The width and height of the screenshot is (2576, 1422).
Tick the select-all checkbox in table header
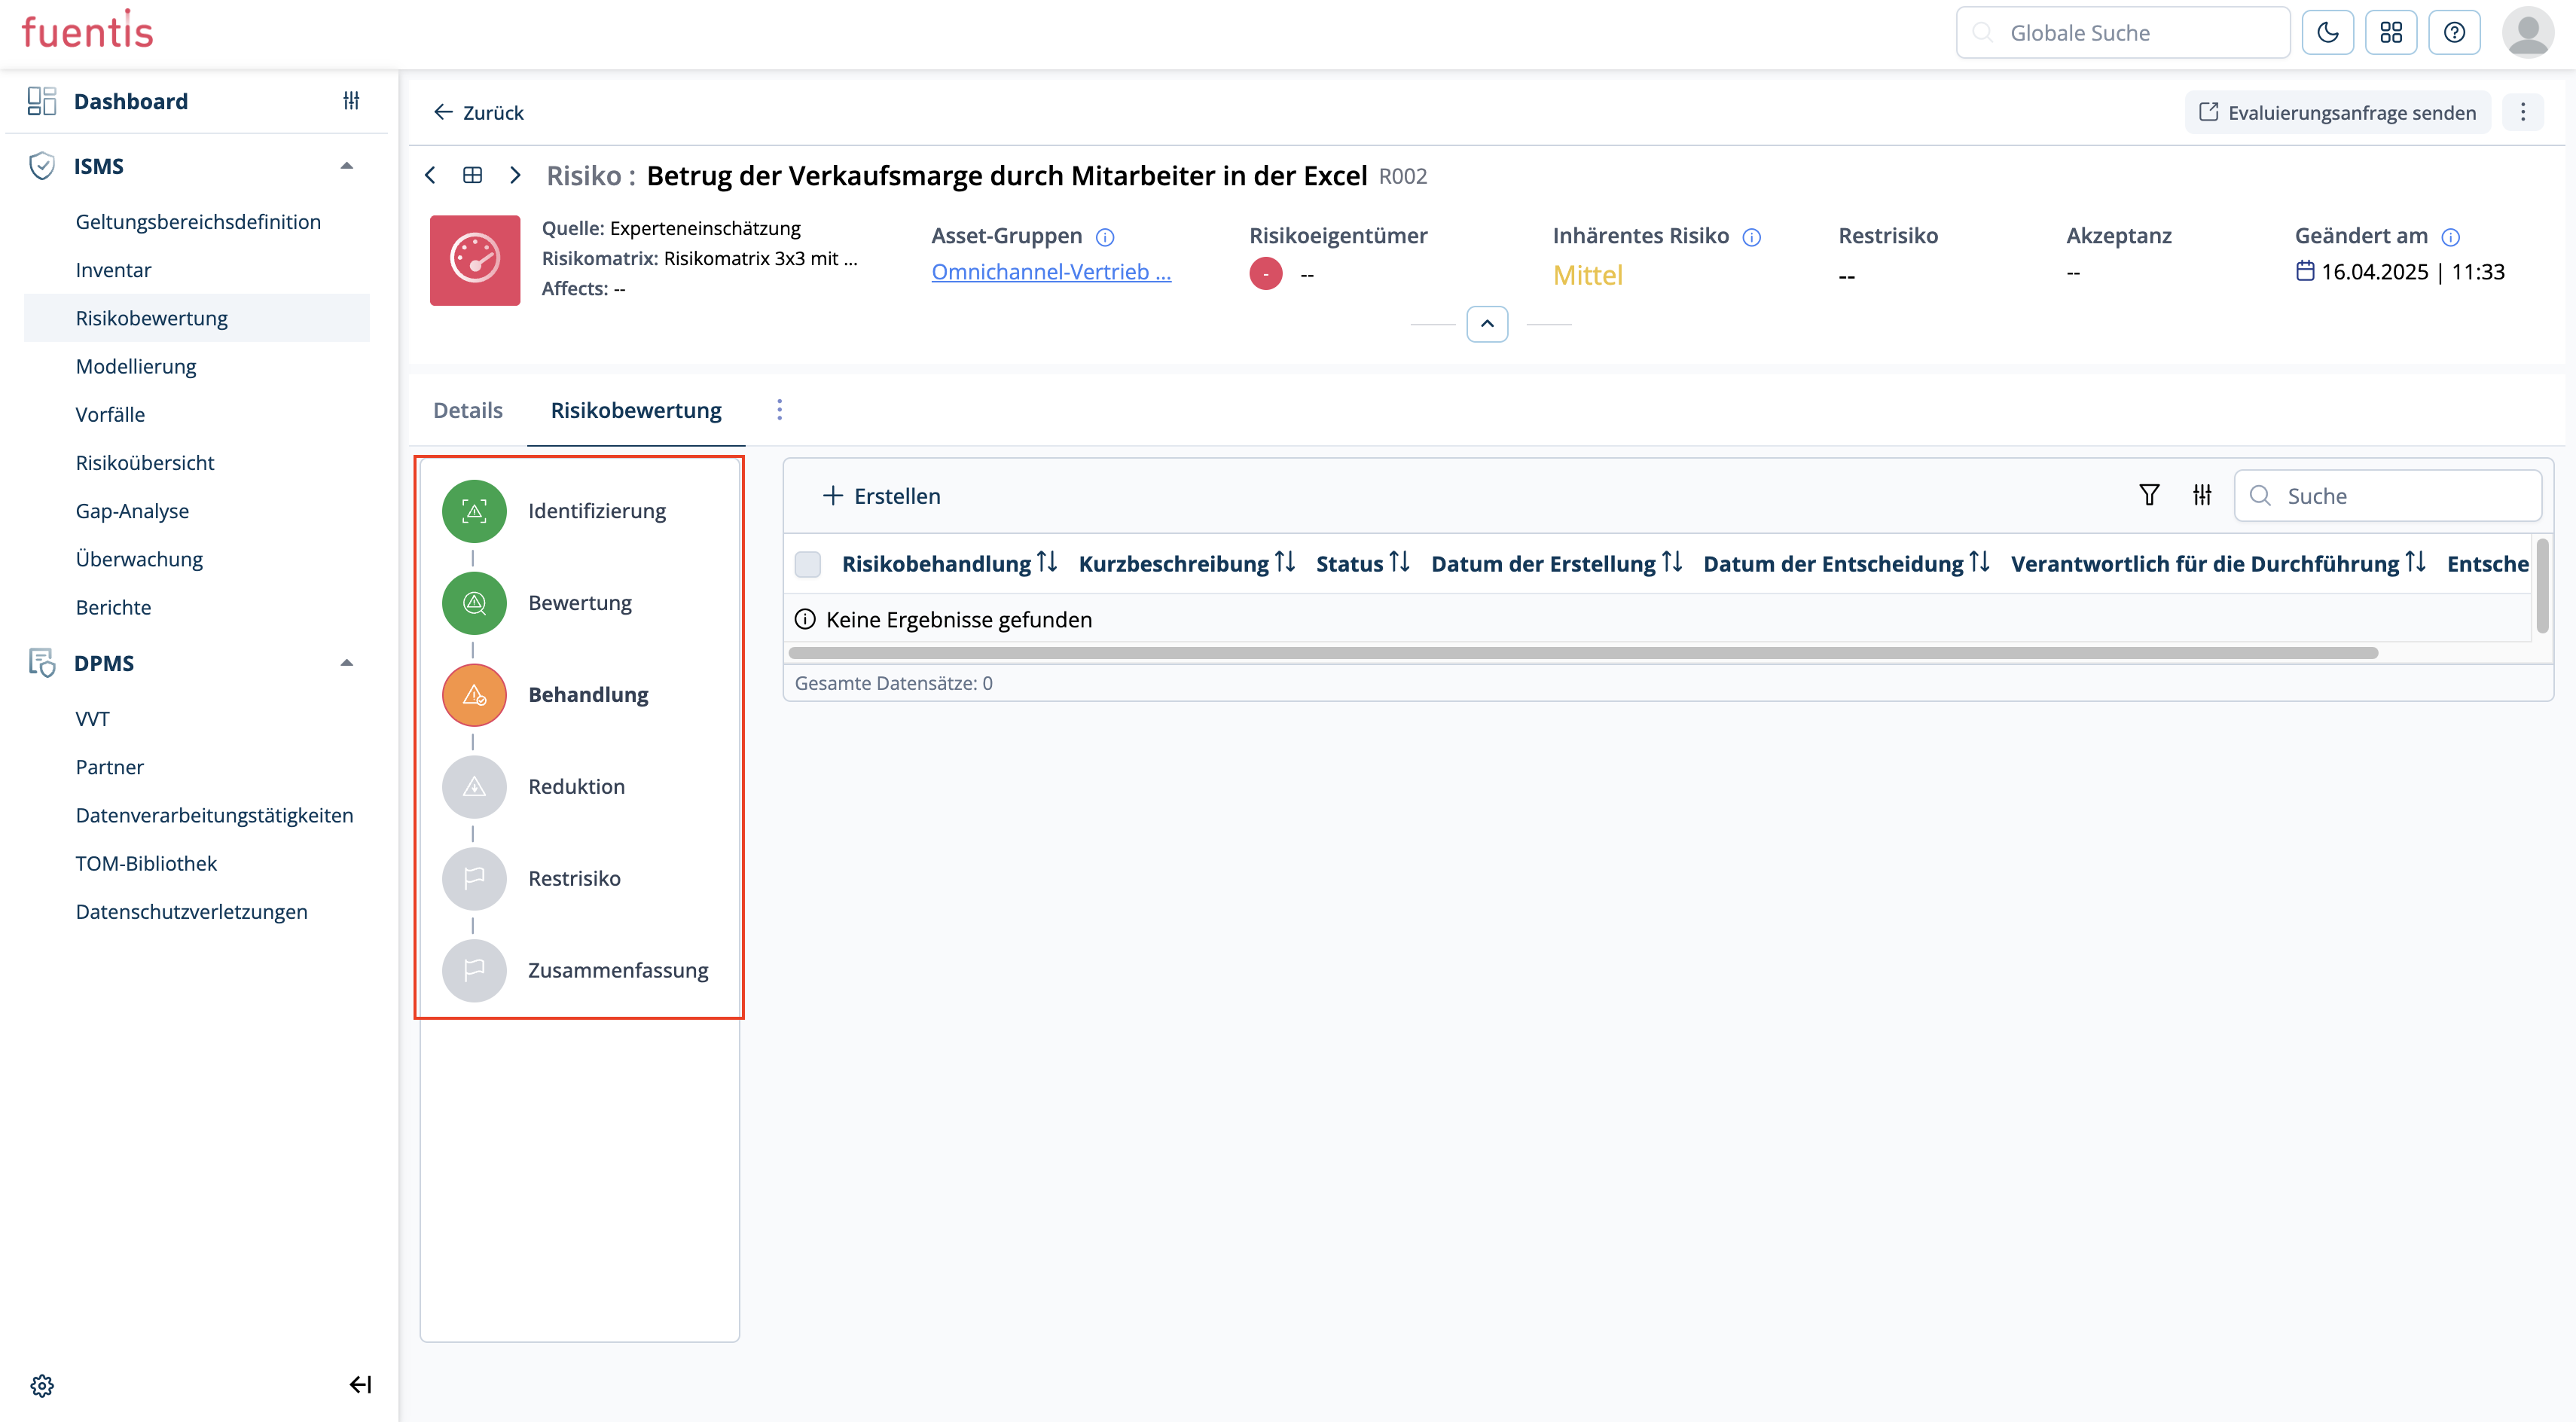coord(807,564)
